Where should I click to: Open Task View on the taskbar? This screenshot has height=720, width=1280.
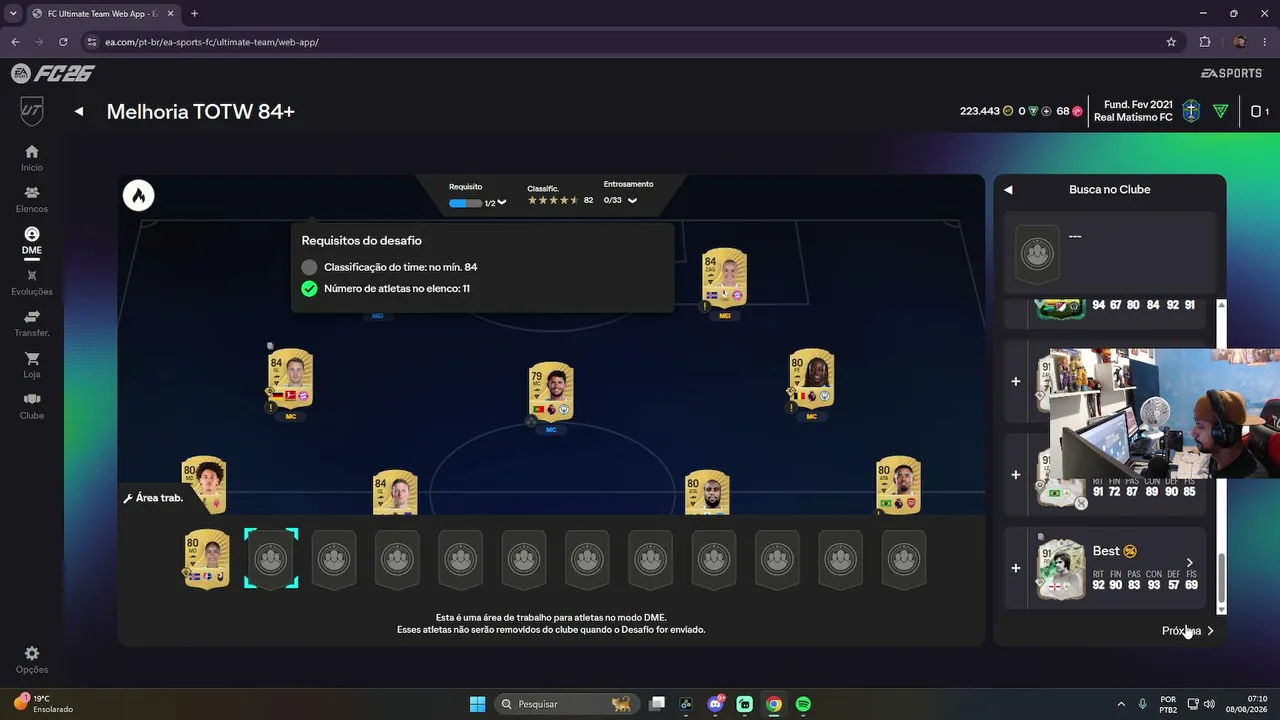click(657, 704)
